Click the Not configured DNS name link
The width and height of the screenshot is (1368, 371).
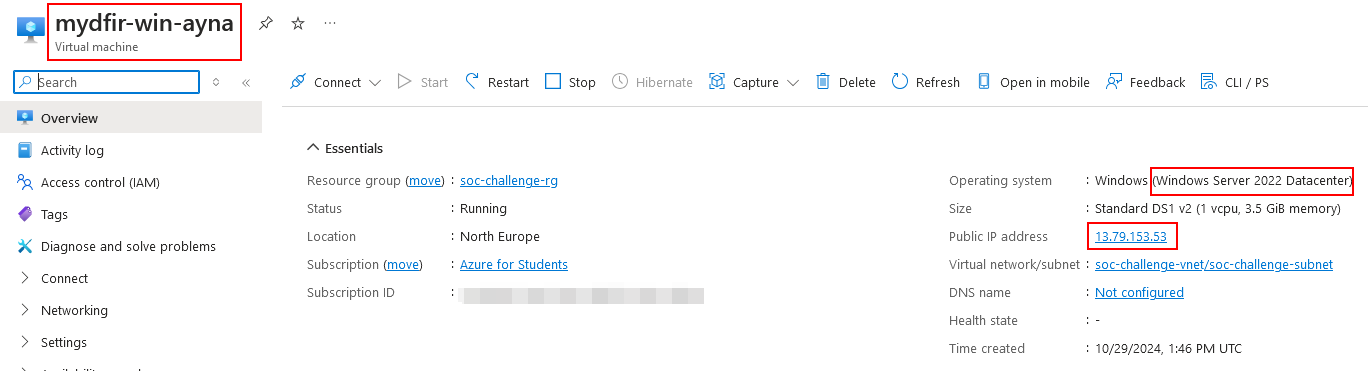[x=1139, y=293]
